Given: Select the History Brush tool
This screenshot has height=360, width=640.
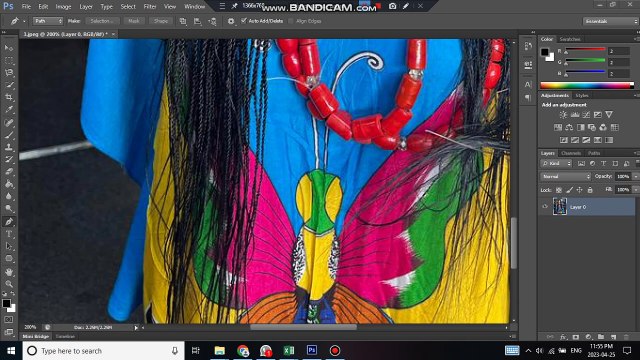Looking at the screenshot, I should point(9,159).
